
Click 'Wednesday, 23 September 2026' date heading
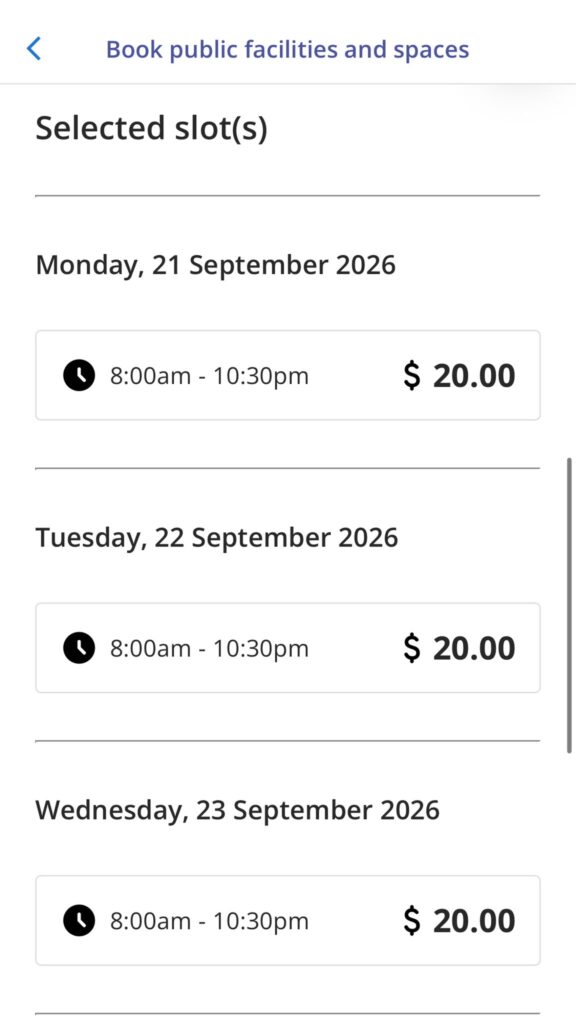(238, 810)
